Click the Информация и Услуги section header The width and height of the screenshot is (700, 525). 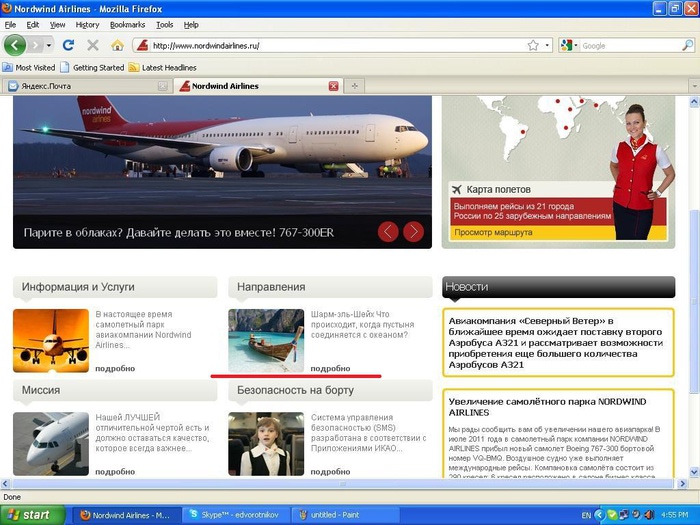(115, 287)
